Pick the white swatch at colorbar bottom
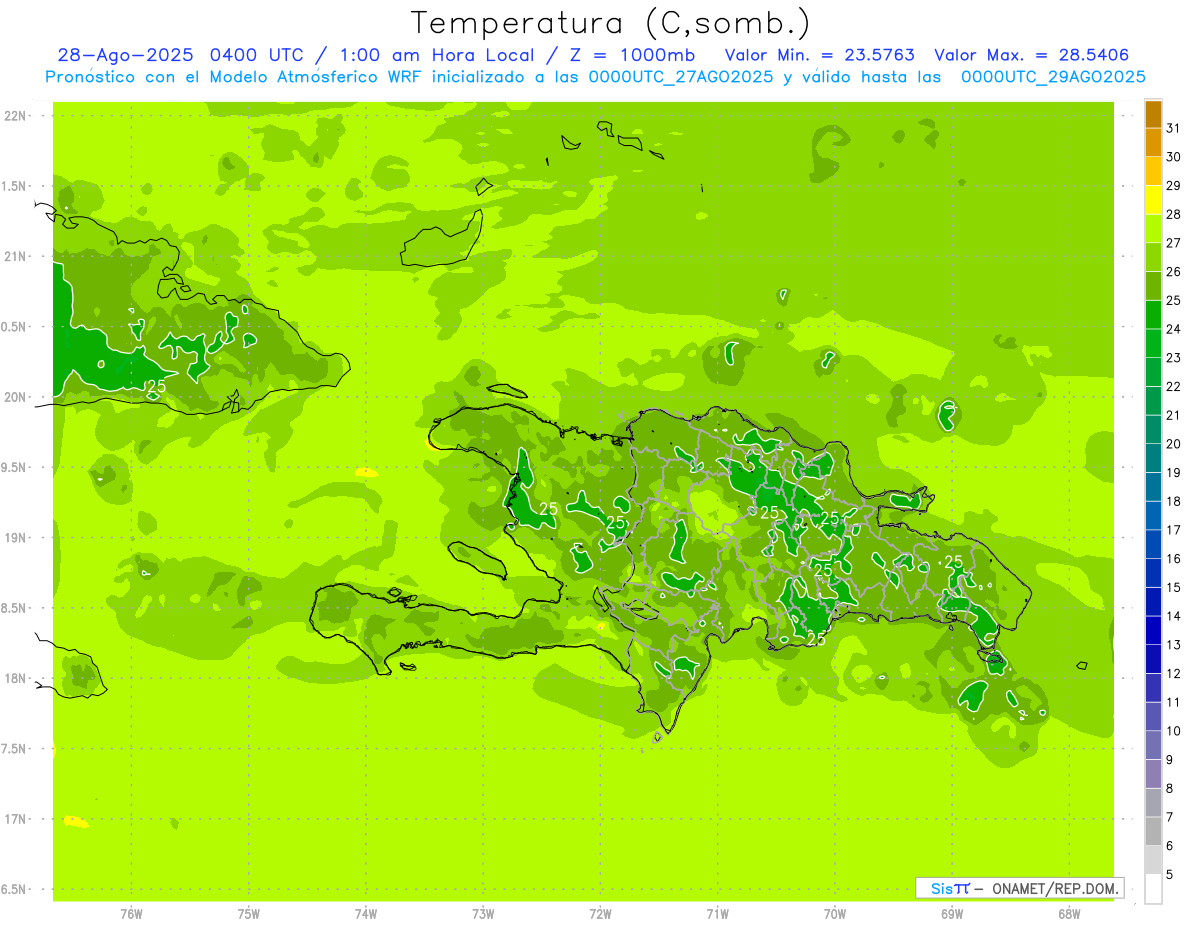Image resolution: width=1200 pixels, height=927 pixels. [x=1153, y=889]
